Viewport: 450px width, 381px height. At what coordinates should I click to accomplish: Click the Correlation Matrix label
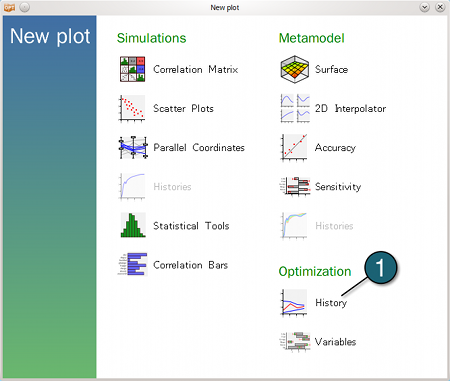point(196,69)
